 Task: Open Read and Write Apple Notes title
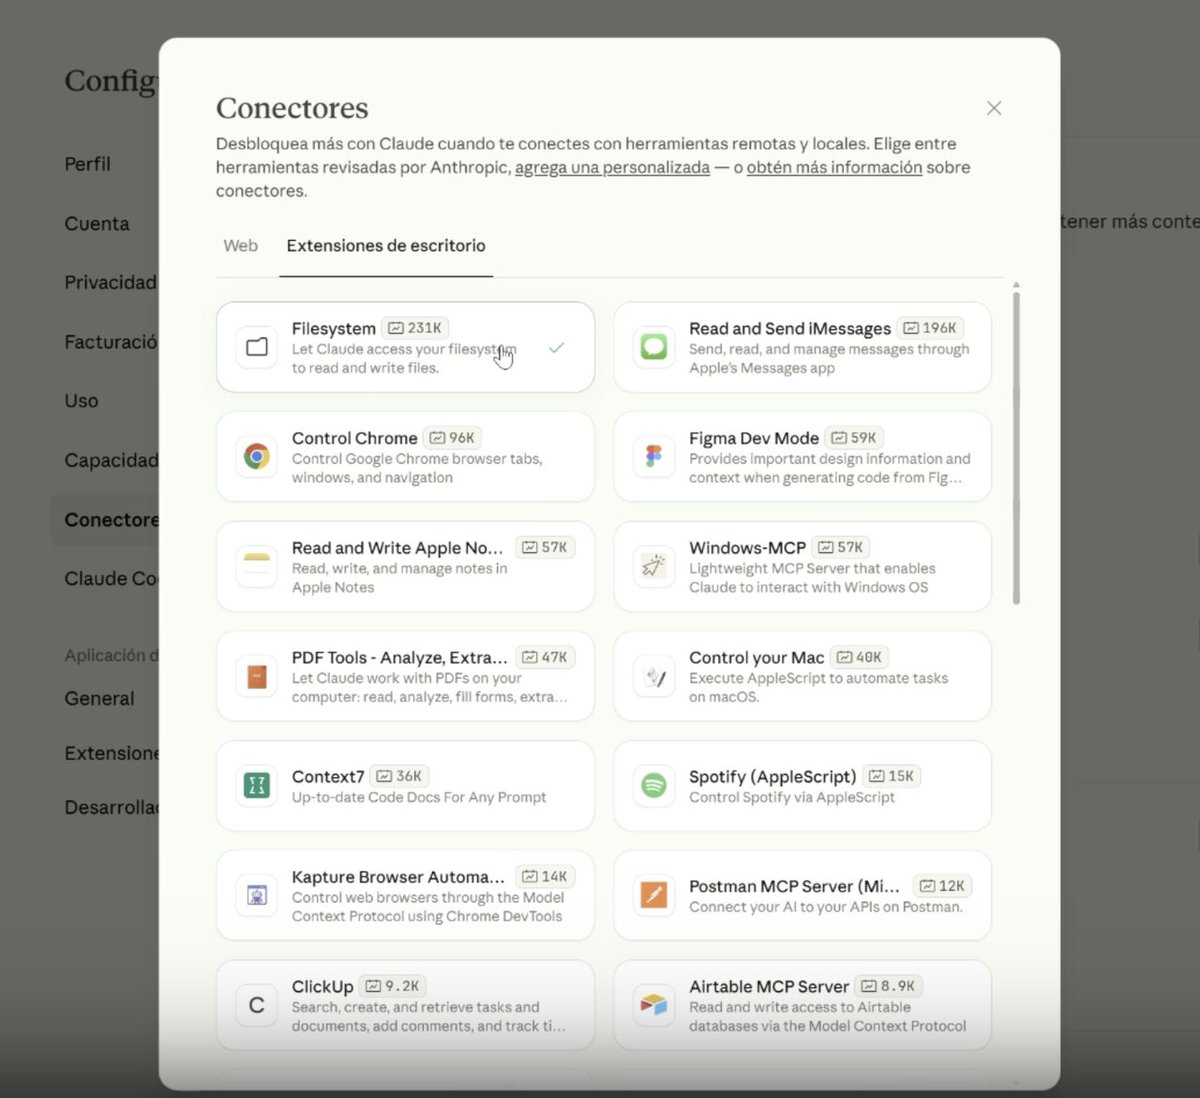point(398,548)
